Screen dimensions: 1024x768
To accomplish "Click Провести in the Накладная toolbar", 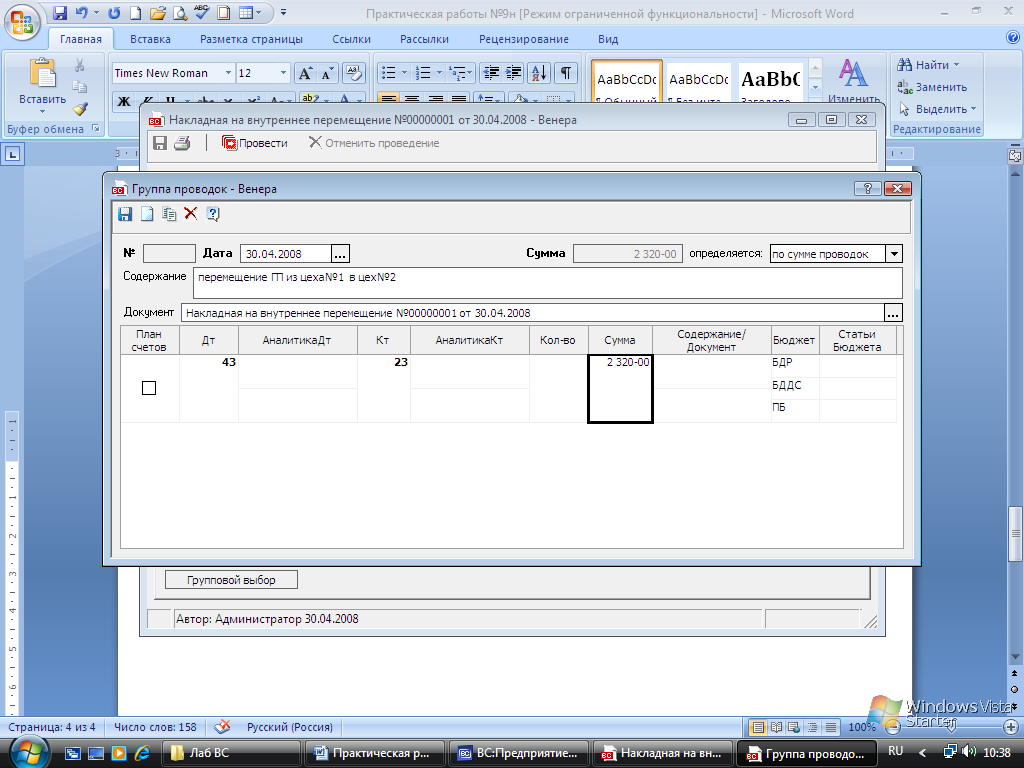I will pyautogui.click(x=255, y=143).
